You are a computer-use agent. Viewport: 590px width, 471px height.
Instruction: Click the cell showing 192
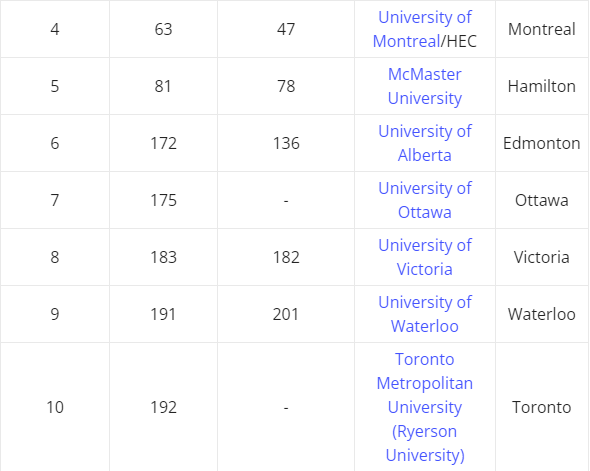point(163,407)
